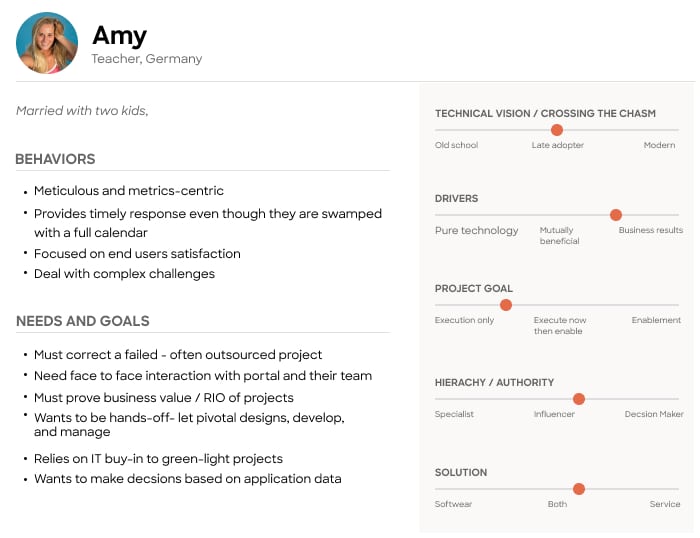Click the Decsion Maker scale label
Viewport: 700px width, 538px height.
[x=654, y=414]
